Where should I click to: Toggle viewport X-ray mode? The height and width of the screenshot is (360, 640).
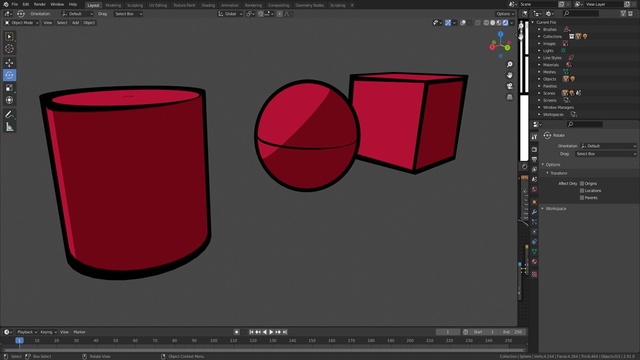478,23
